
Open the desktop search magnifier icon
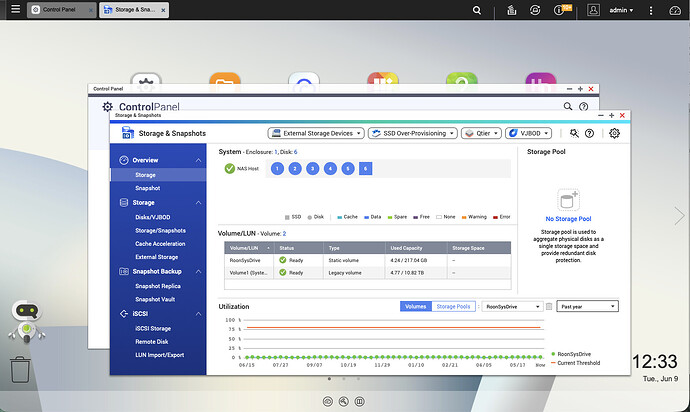(x=477, y=10)
